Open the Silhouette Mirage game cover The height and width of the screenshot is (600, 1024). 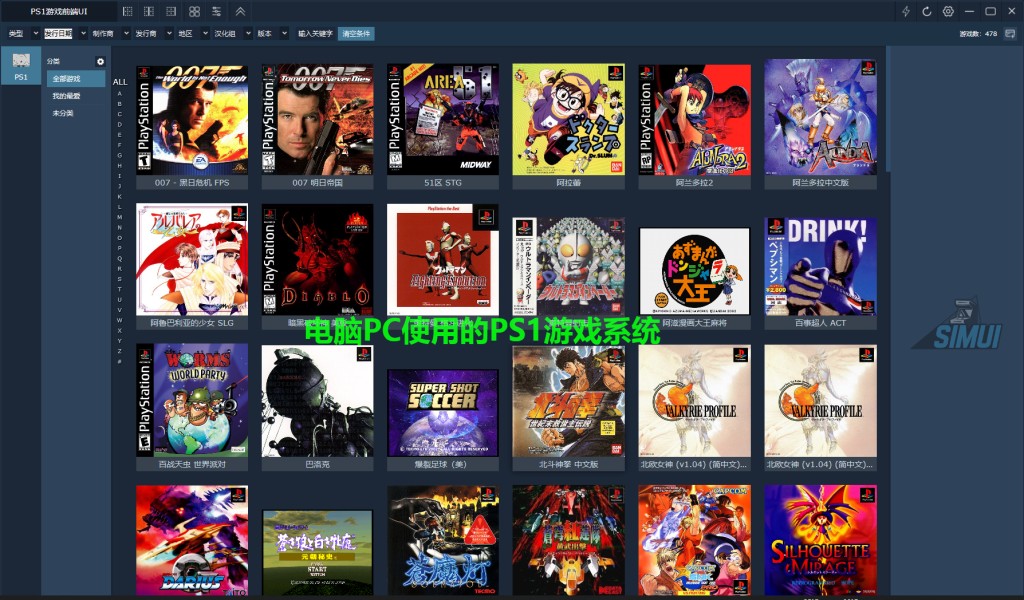[x=820, y=540]
